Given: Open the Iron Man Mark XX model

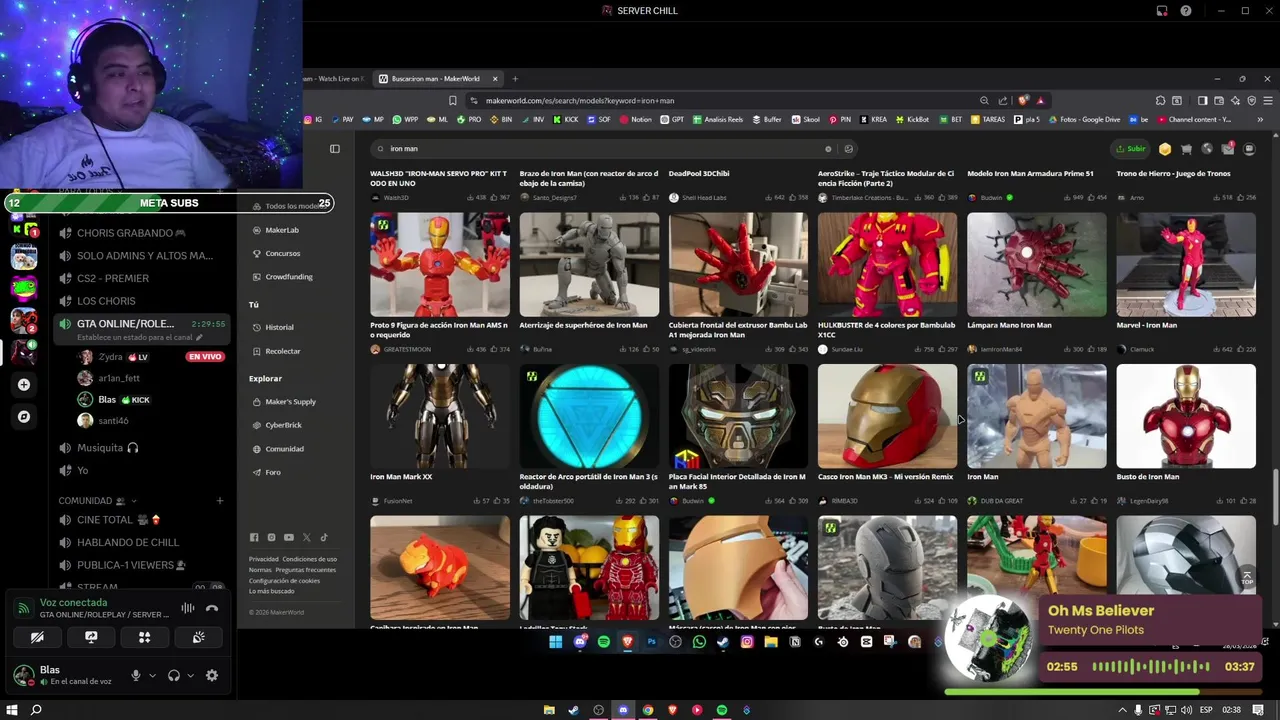Looking at the screenshot, I should 440,416.
